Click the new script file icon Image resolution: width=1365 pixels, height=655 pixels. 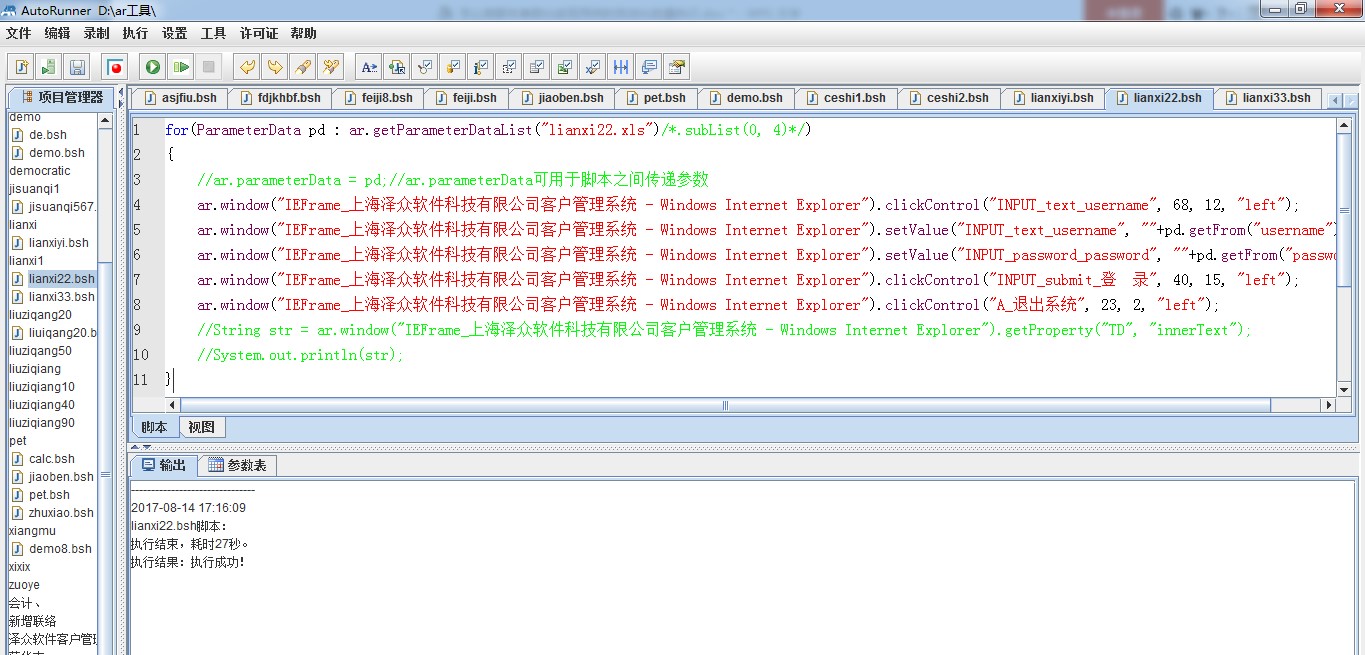click(21, 67)
